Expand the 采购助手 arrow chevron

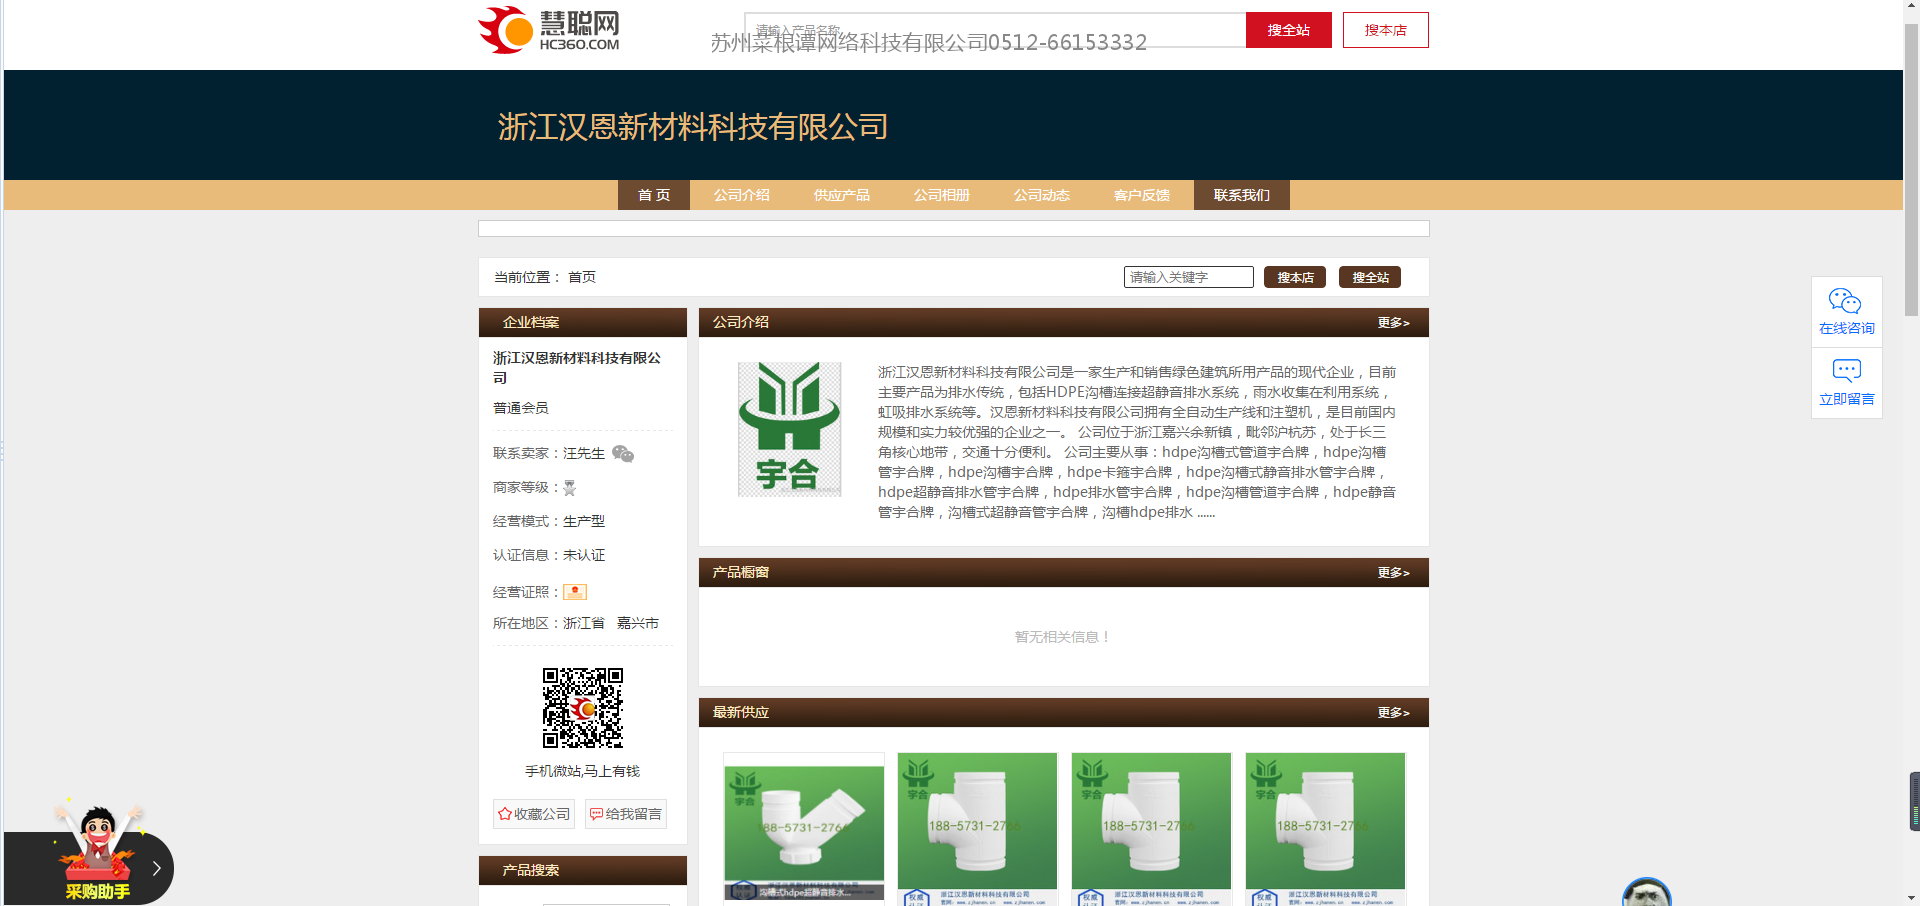[156, 868]
